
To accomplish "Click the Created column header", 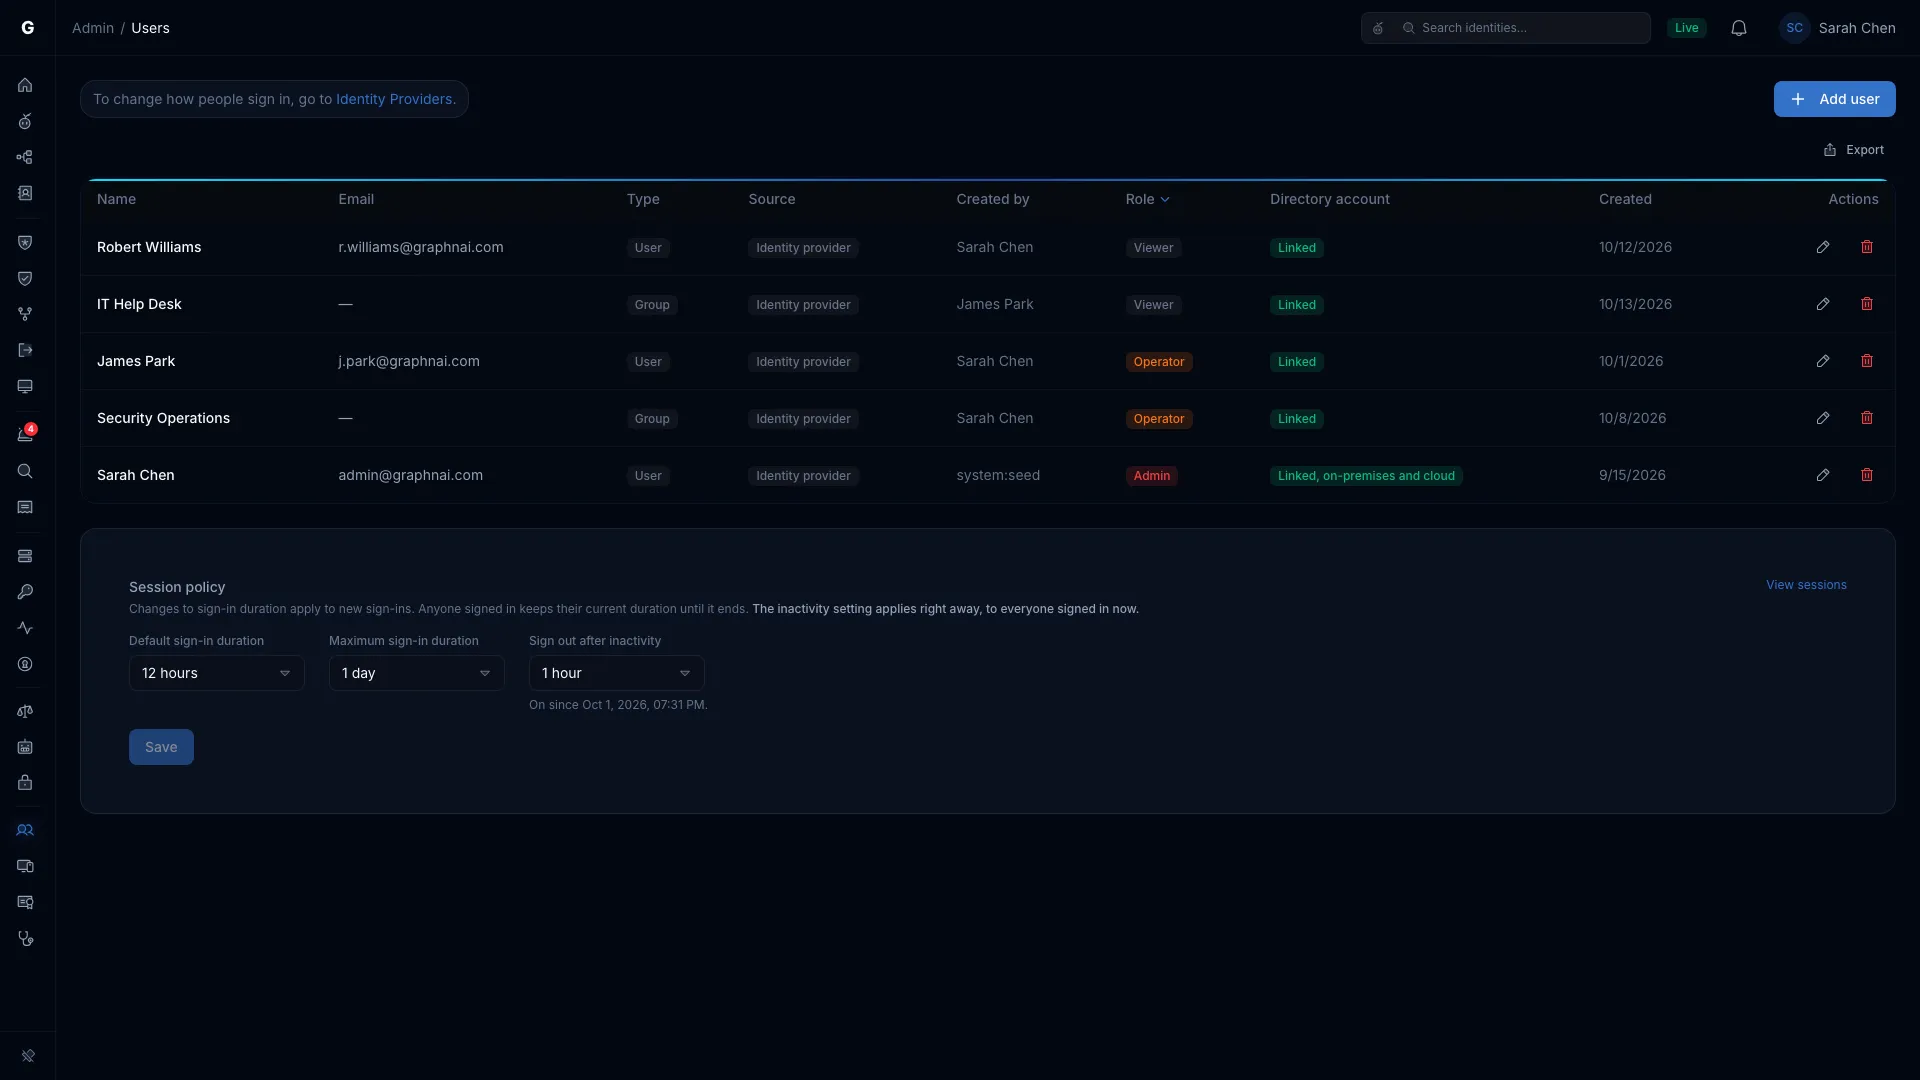I will coord(1625,199).
